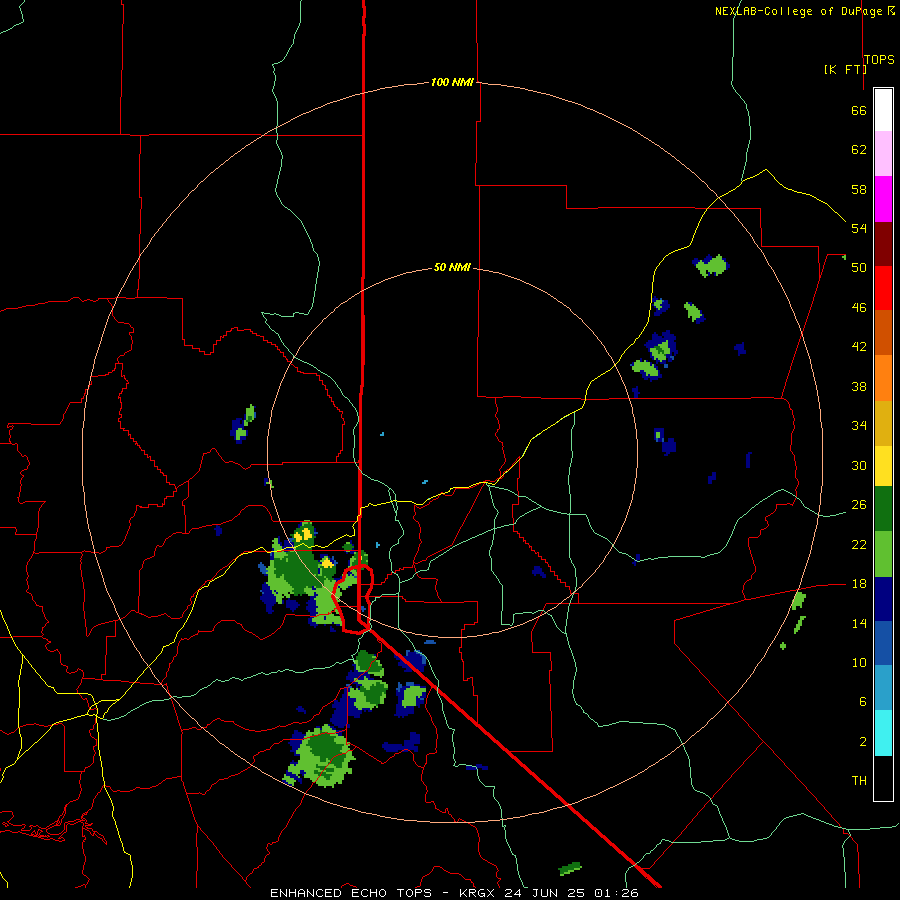Click the magenta 58 kft legend swatch
The image size is (900, 900).
click(x=883, y=199)
